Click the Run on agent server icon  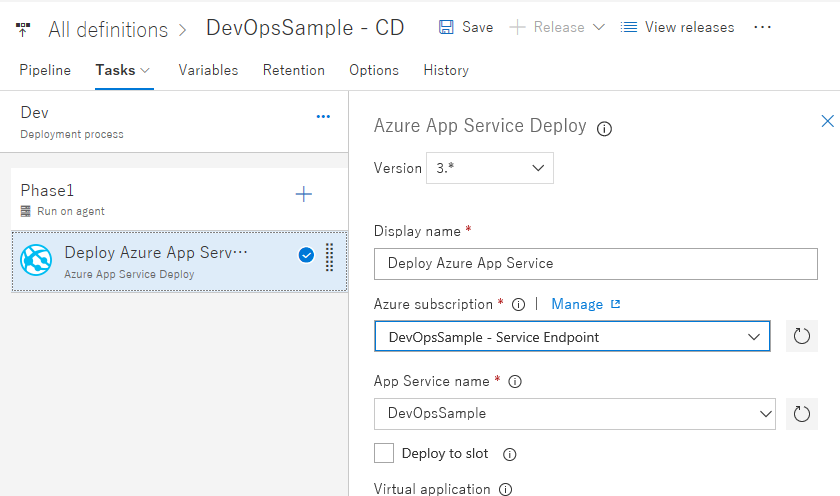[x=26, y=211]
